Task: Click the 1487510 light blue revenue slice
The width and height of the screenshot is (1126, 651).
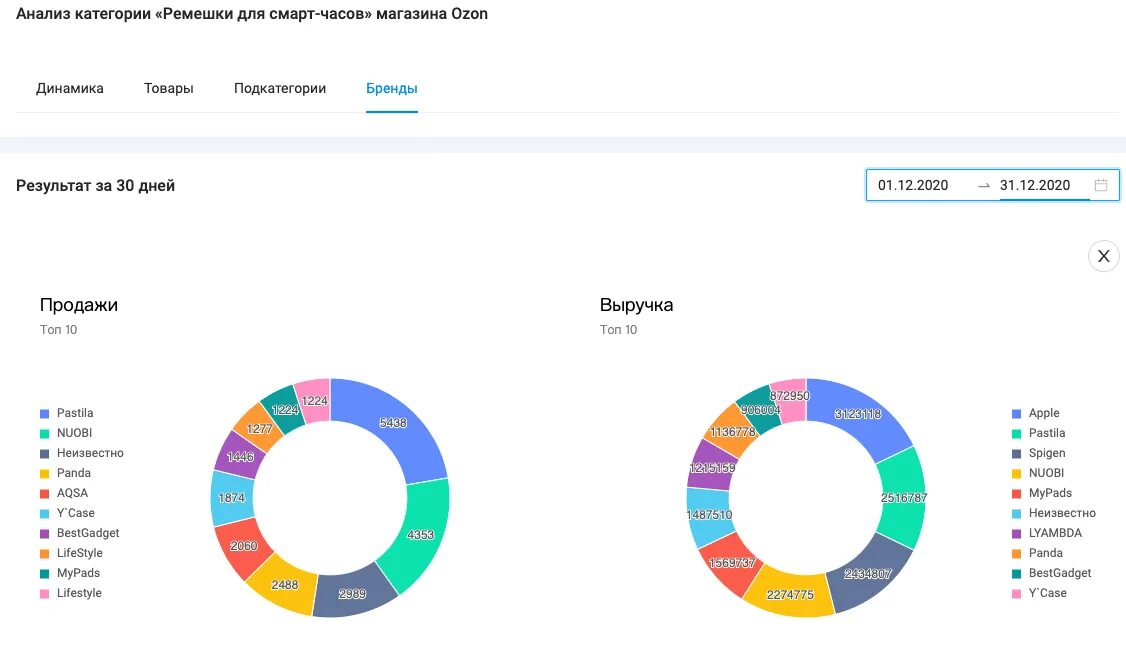Action: [709, 515]
